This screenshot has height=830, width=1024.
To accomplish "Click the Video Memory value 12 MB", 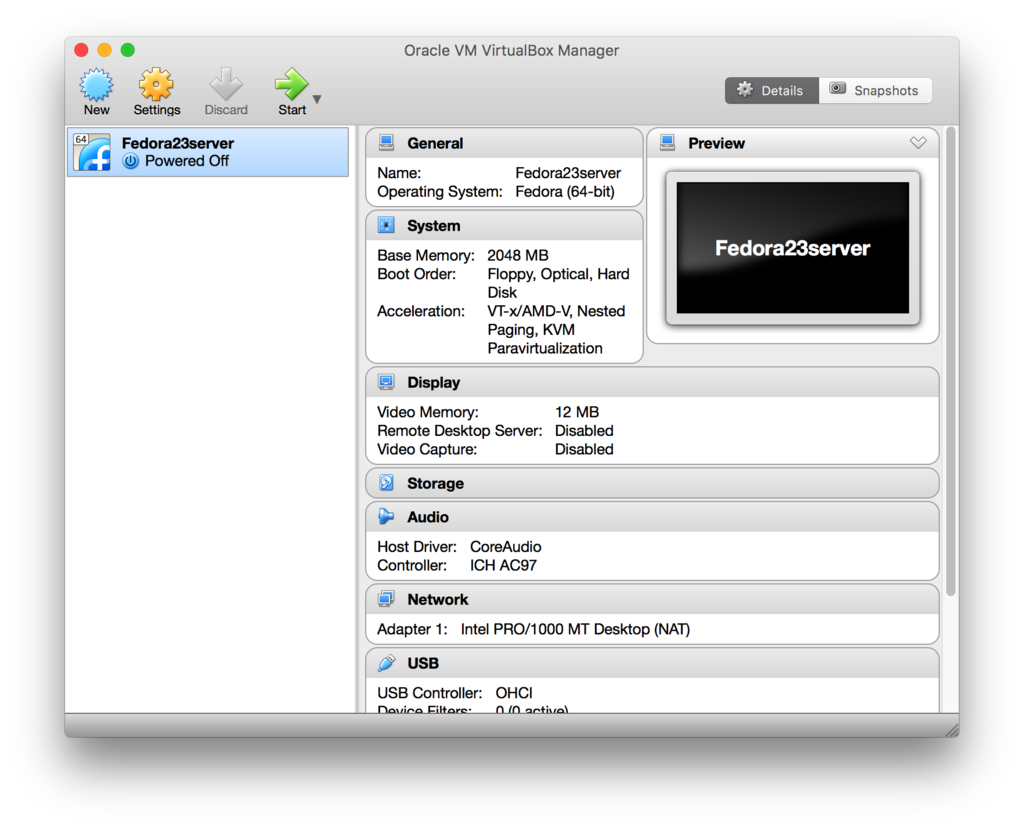I will [577, 412].
